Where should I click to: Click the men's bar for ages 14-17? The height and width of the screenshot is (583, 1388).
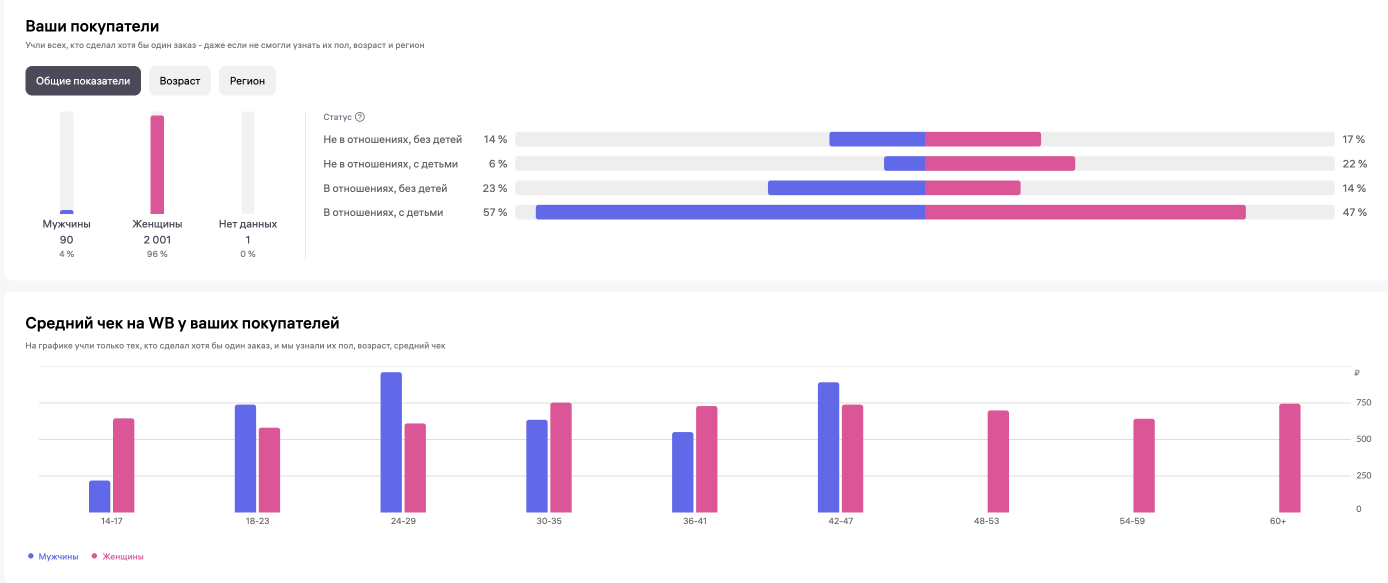pyautogui.click(x=100, y=496)
